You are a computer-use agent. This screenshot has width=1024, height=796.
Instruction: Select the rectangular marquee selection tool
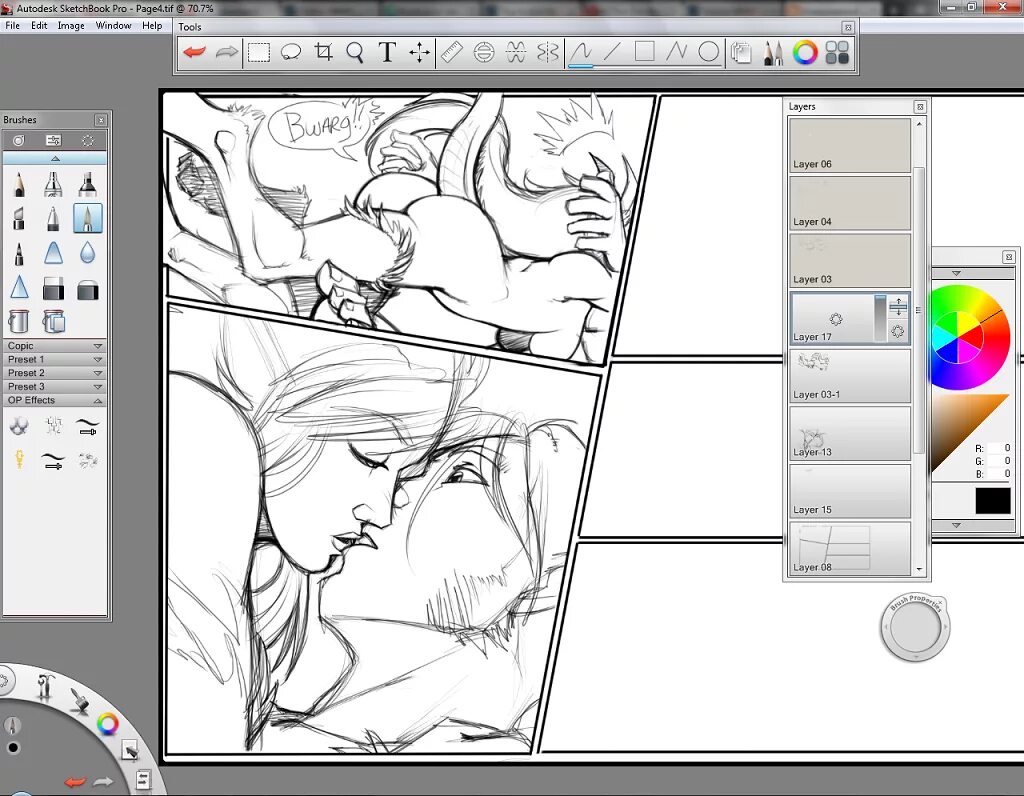point(259,53)
